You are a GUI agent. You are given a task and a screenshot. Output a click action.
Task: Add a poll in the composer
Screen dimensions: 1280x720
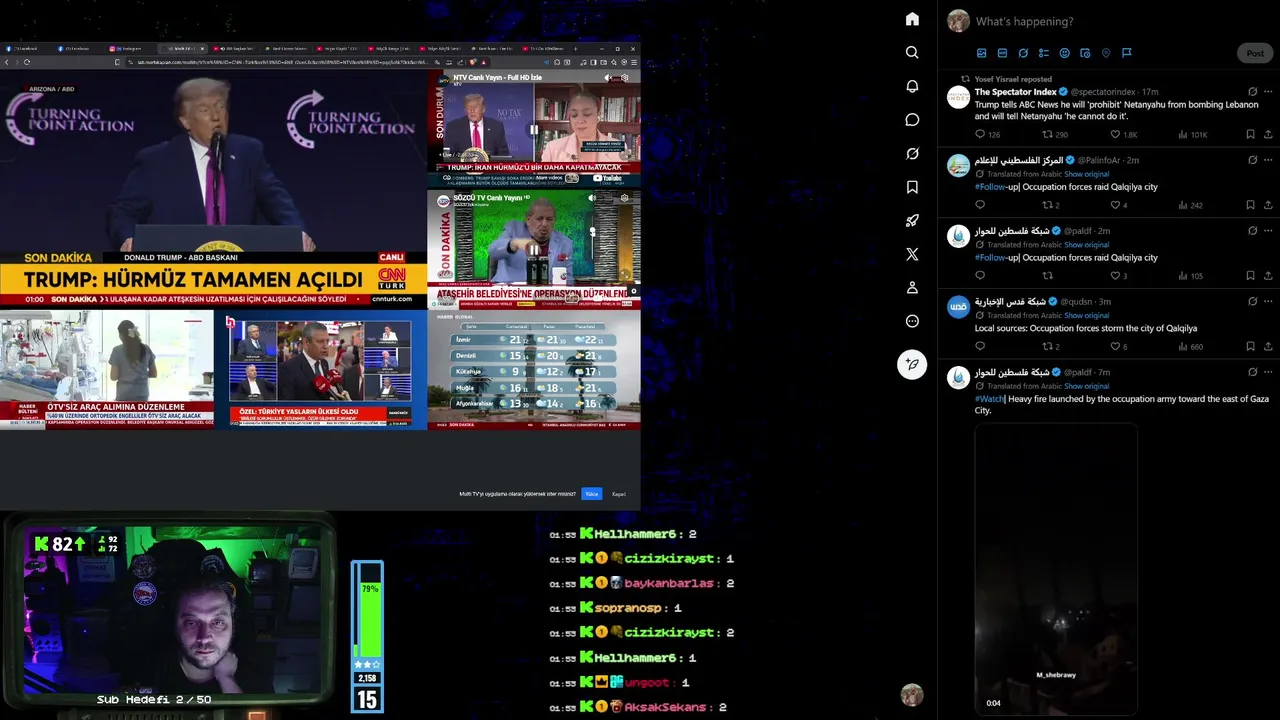point(1043,53)
